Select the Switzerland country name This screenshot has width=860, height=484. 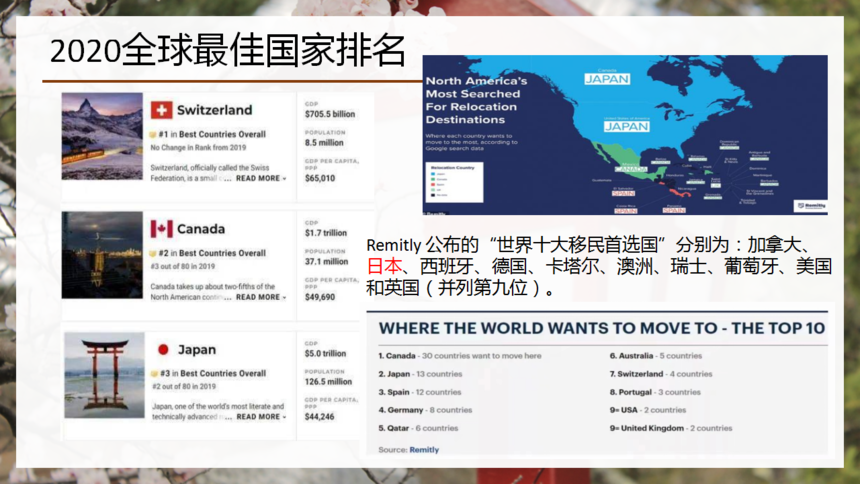click(x=214, y=110)
